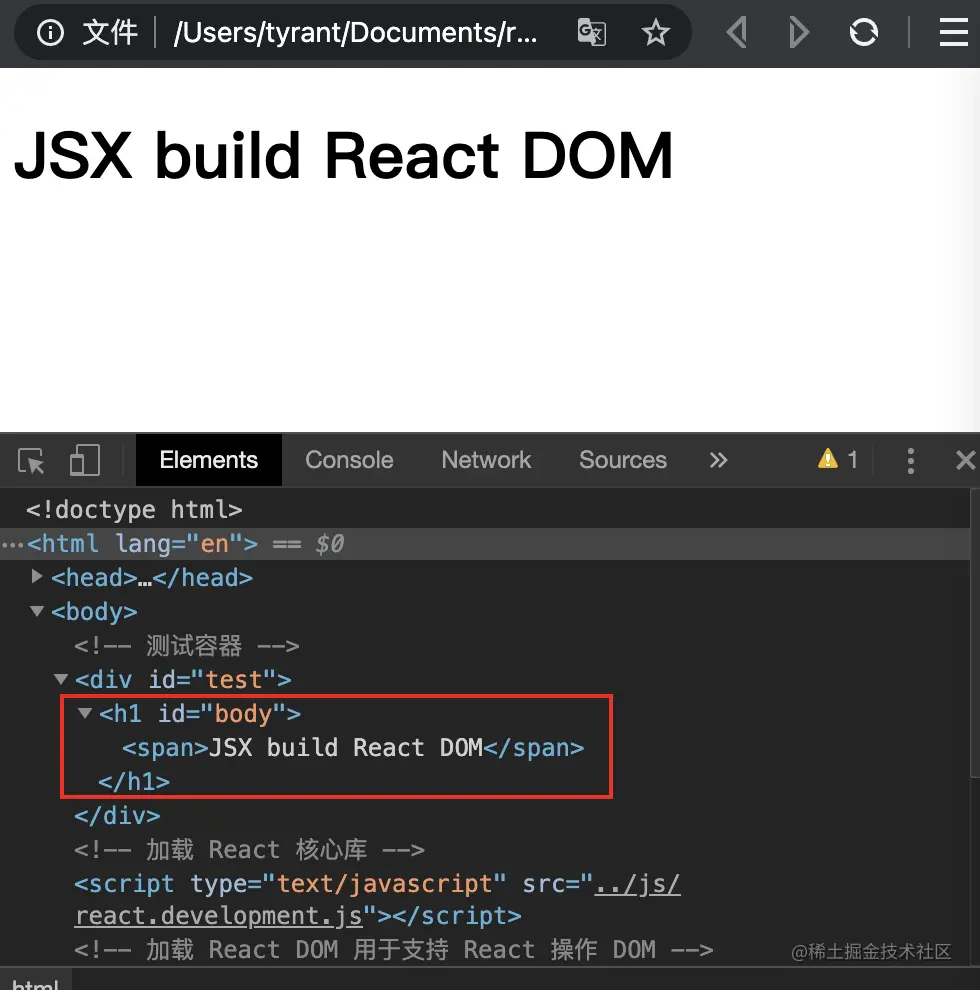
Task: Select the span JSX build React DOM line
Action: click(353, 748)
